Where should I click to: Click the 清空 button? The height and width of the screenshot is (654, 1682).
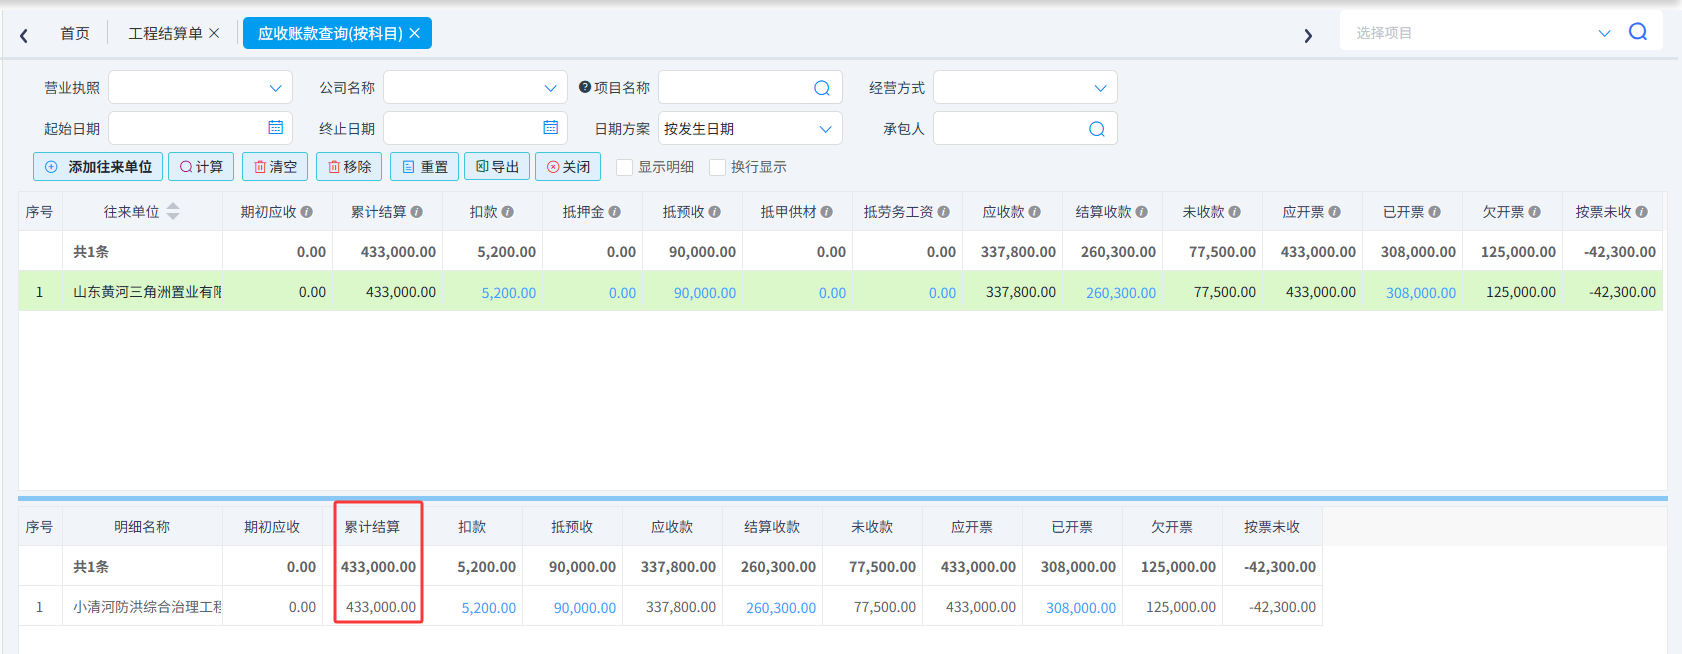[x=275, y=167]
